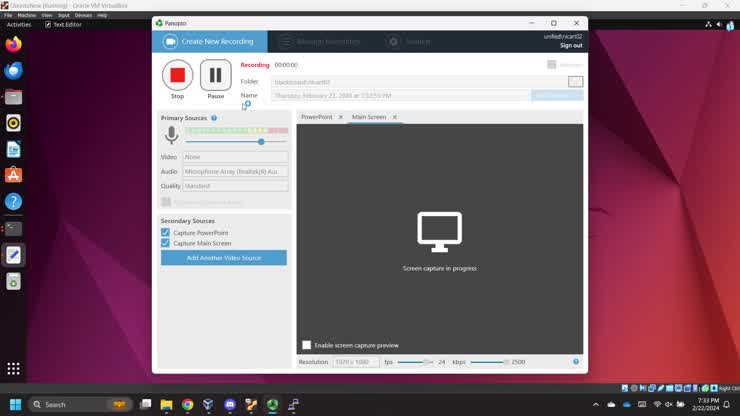Open Firefox from the Ubuntu dock
740x416 pixels.
pos(13,44)
